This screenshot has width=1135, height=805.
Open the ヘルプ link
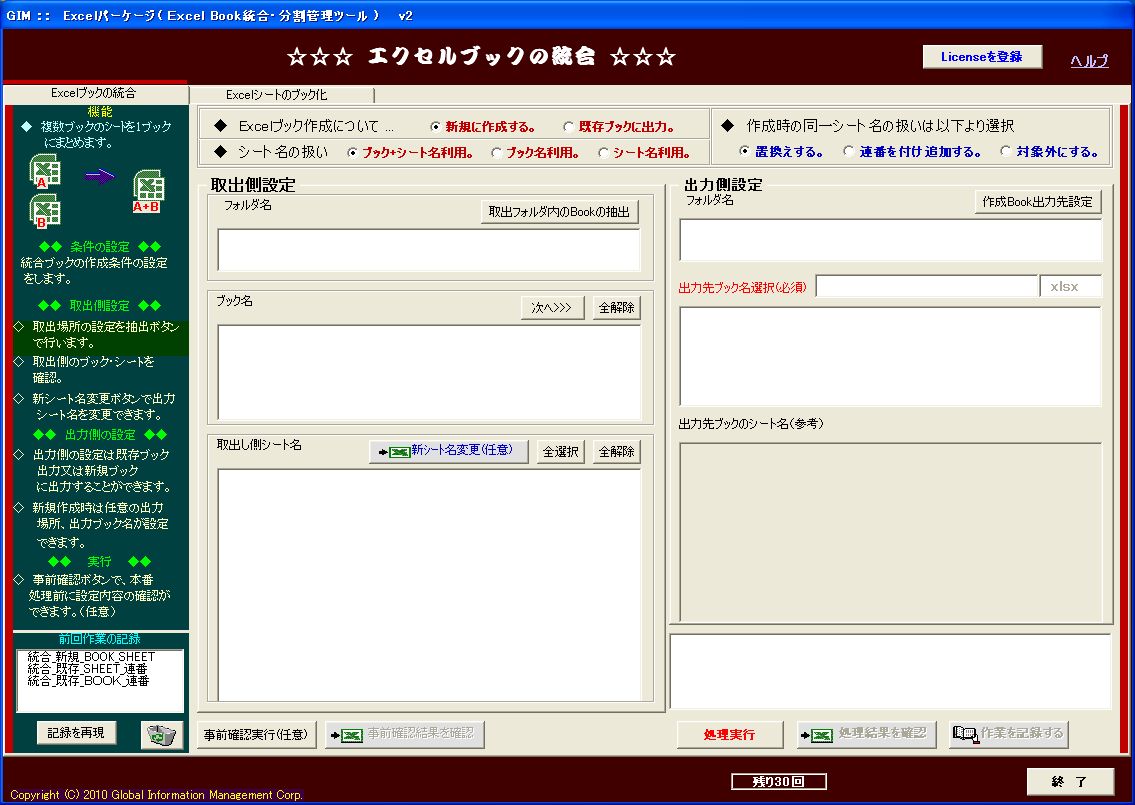[1089, 61]
